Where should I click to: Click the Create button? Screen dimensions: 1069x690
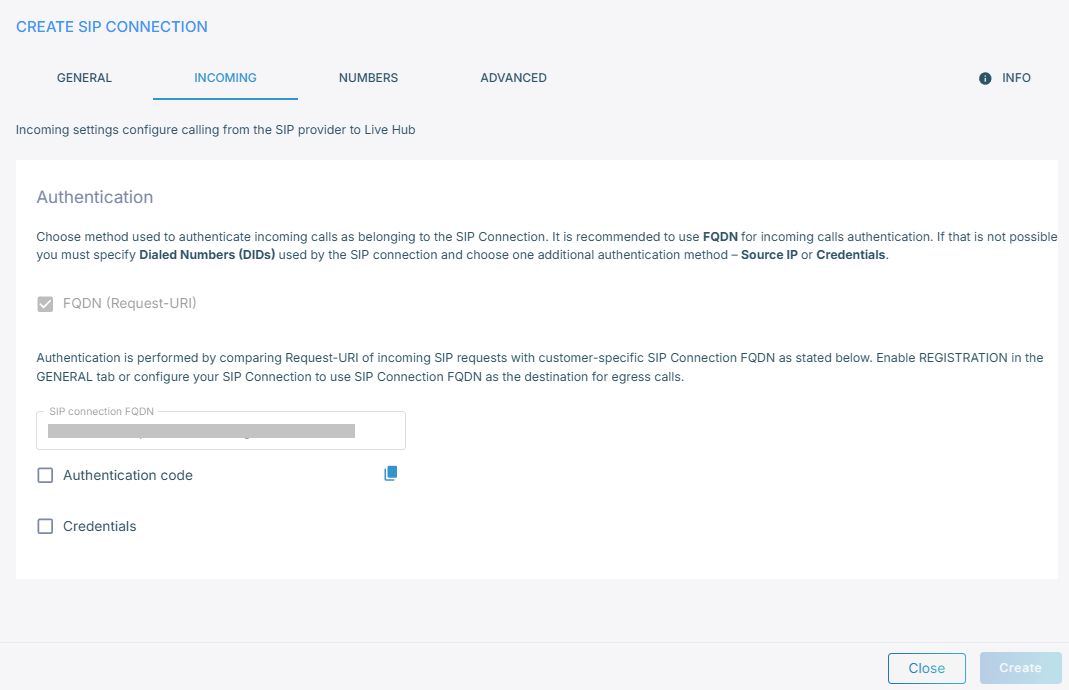1020,668
